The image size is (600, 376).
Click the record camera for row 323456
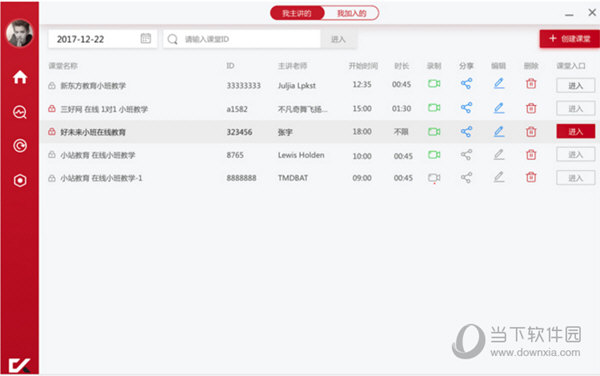[x=434, y=132]
